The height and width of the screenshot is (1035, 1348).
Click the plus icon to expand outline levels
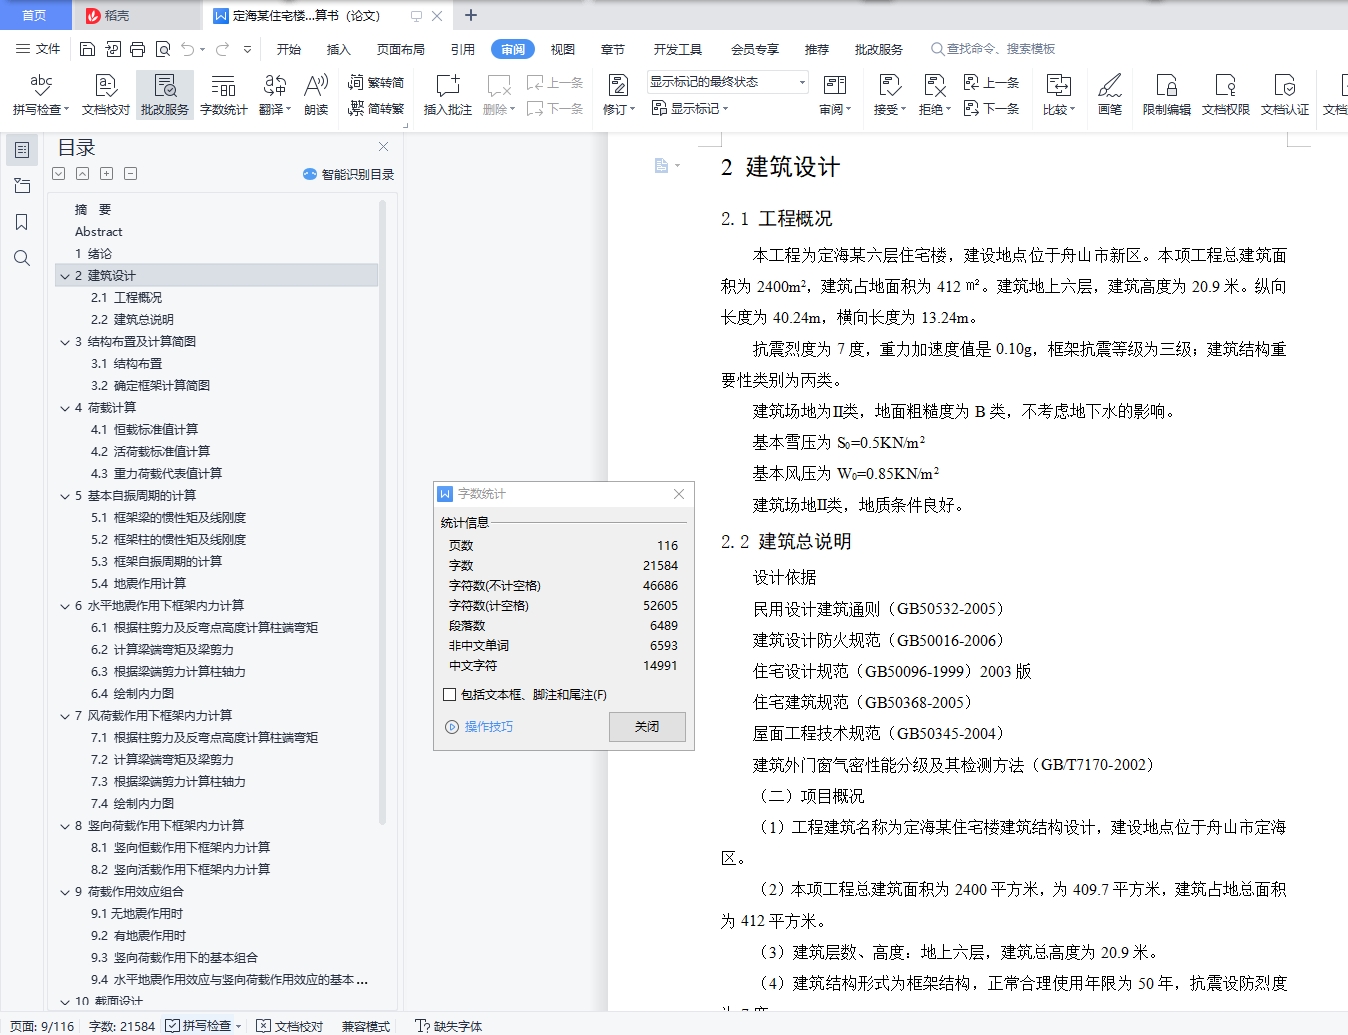coord(106,174)
